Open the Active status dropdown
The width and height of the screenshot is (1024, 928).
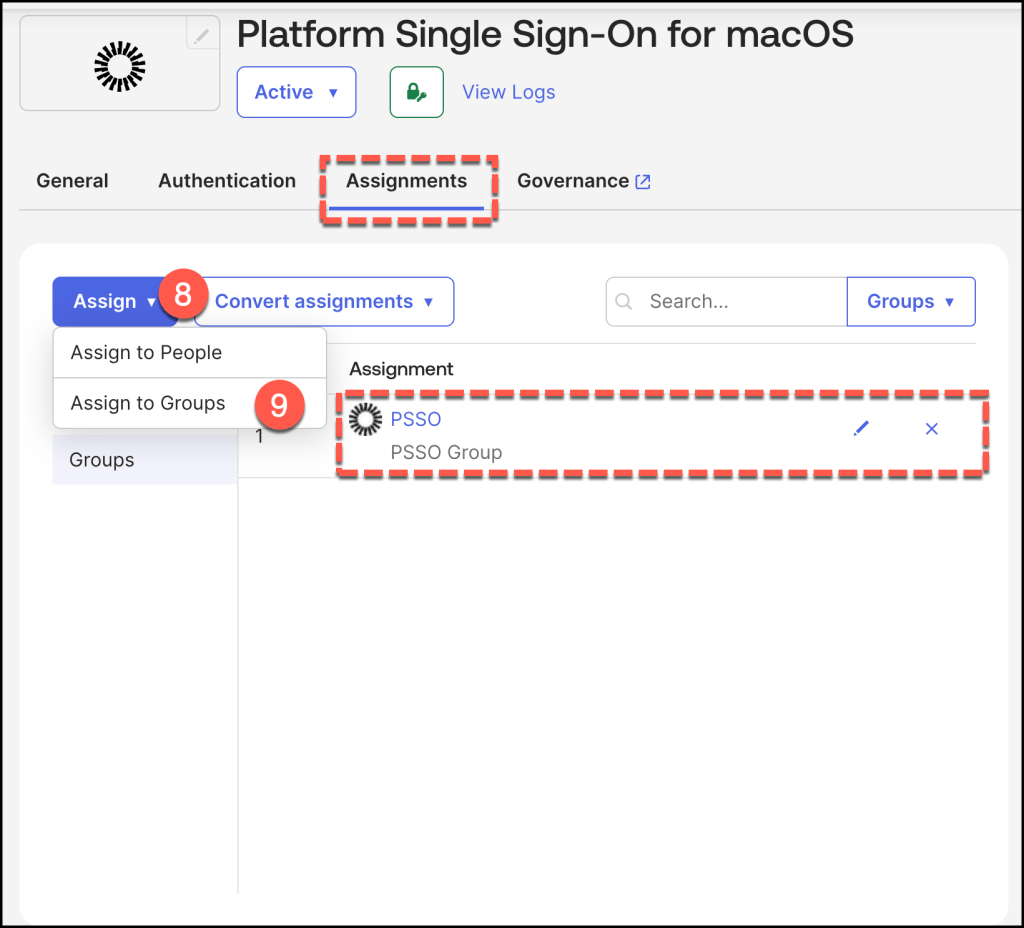[296, 92]
